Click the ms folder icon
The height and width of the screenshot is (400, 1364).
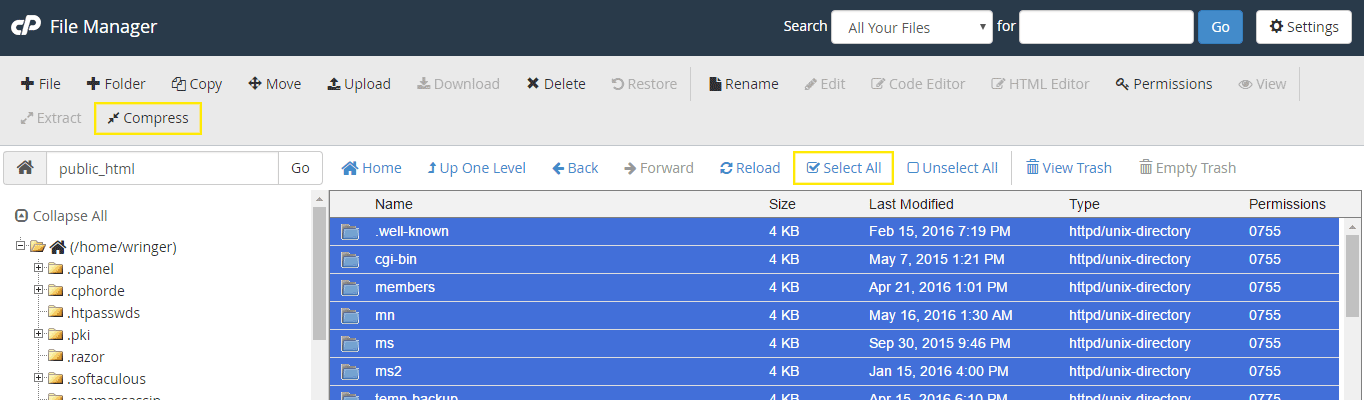(x=350, y=343)
